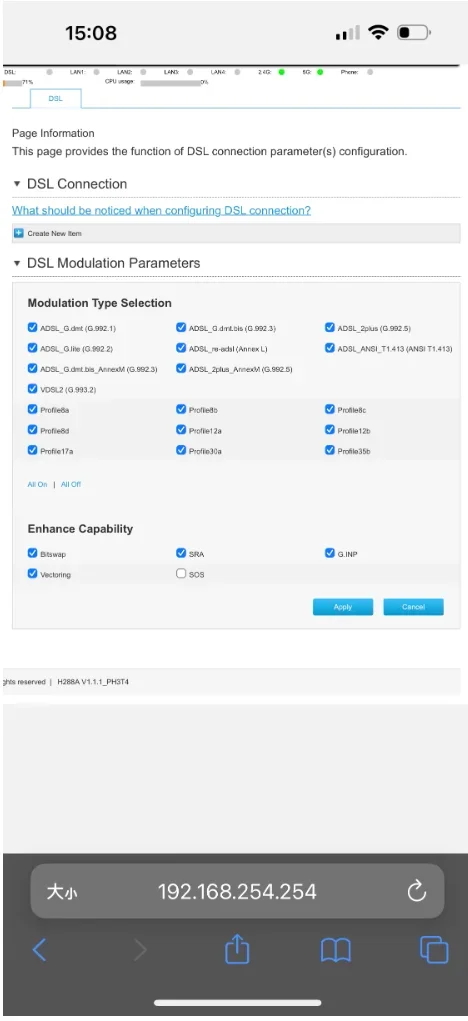Click the LAN1 status indicator light
The width and height of the screenshot is (468, 1021).
96,72
